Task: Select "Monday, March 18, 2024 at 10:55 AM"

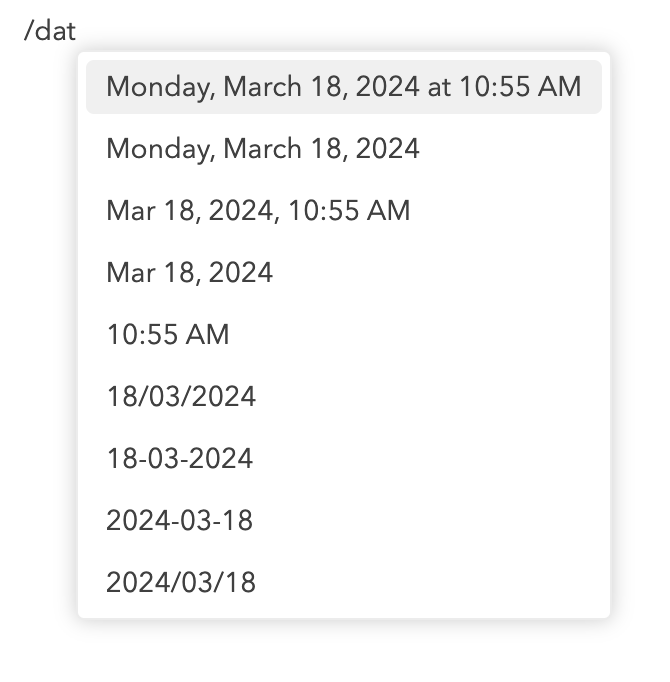Action: (x=343, y=87)
